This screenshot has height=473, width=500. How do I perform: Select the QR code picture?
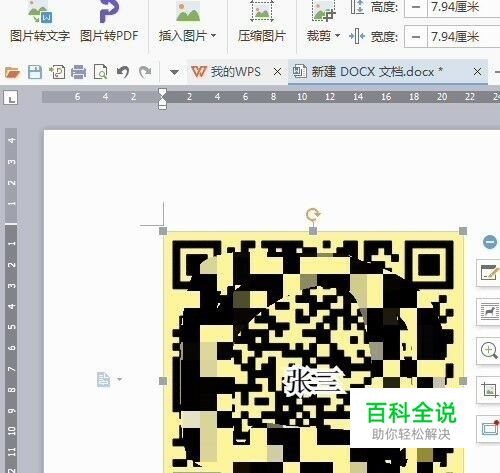[x=313, y=352]
